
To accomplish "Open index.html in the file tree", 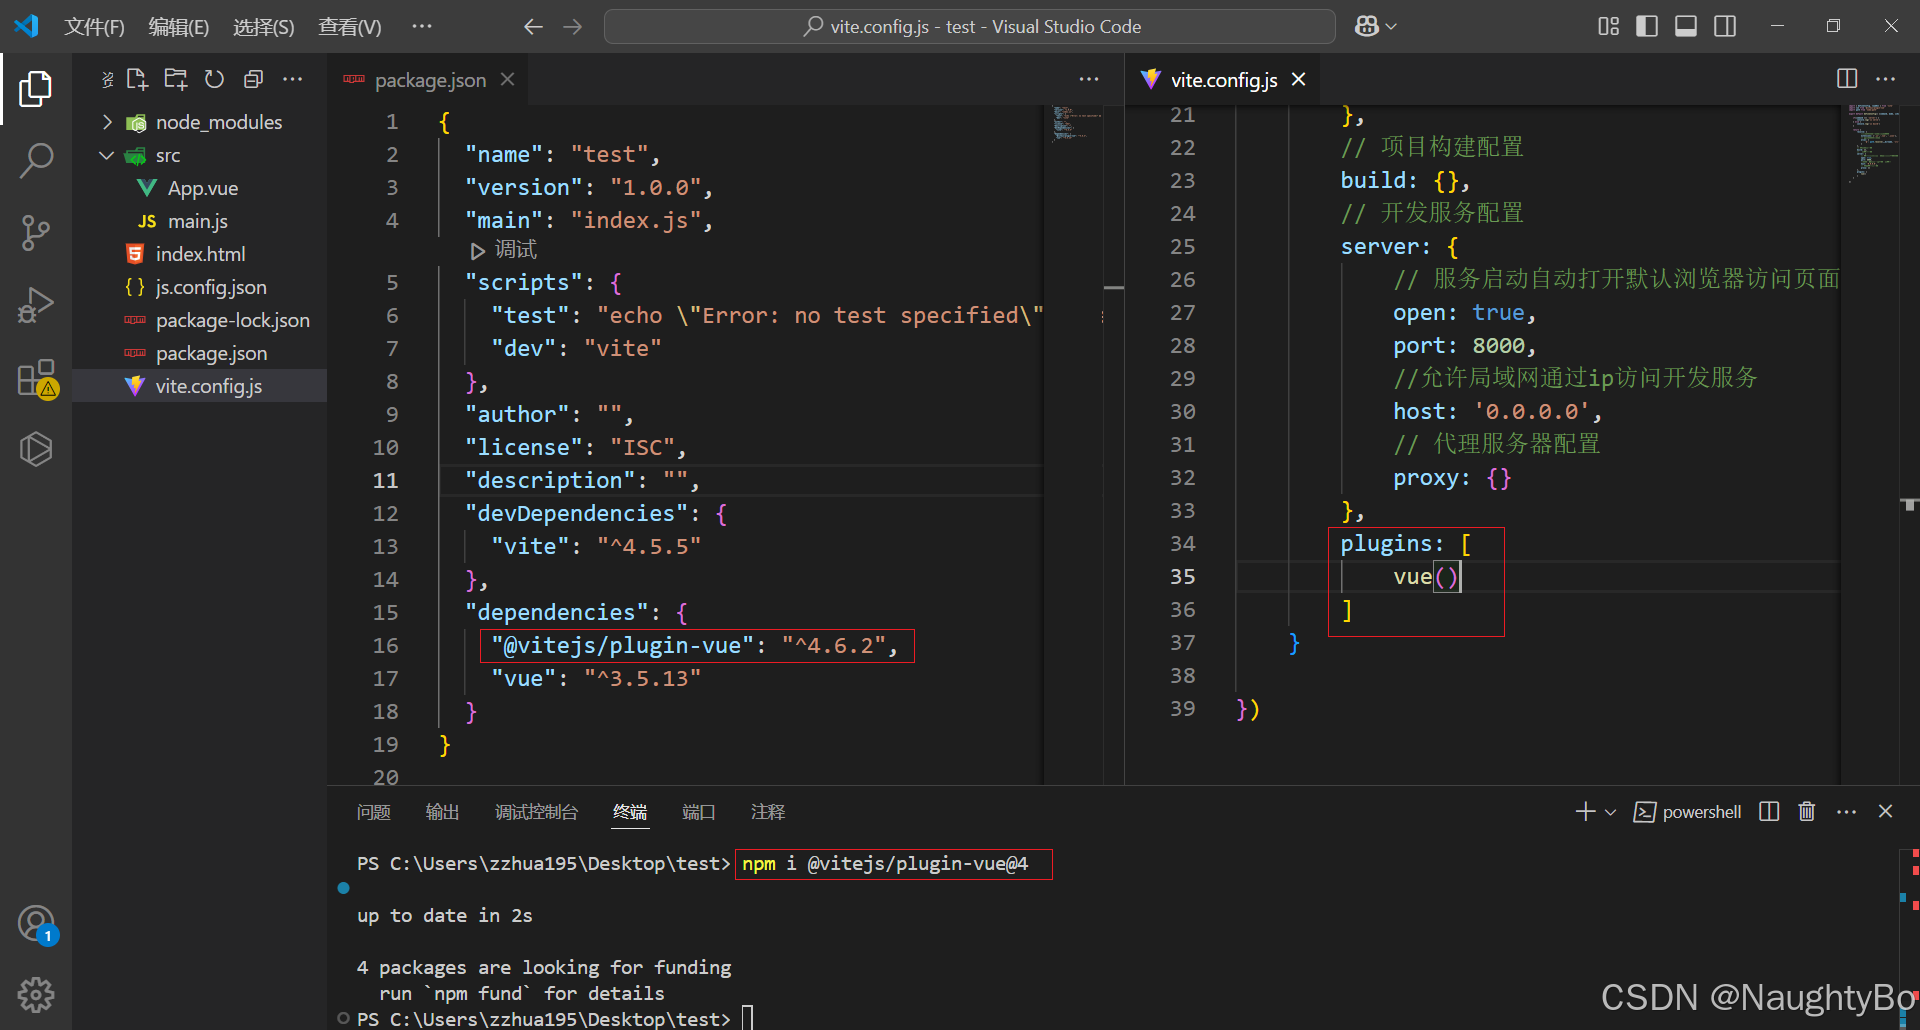I will 200,254.
